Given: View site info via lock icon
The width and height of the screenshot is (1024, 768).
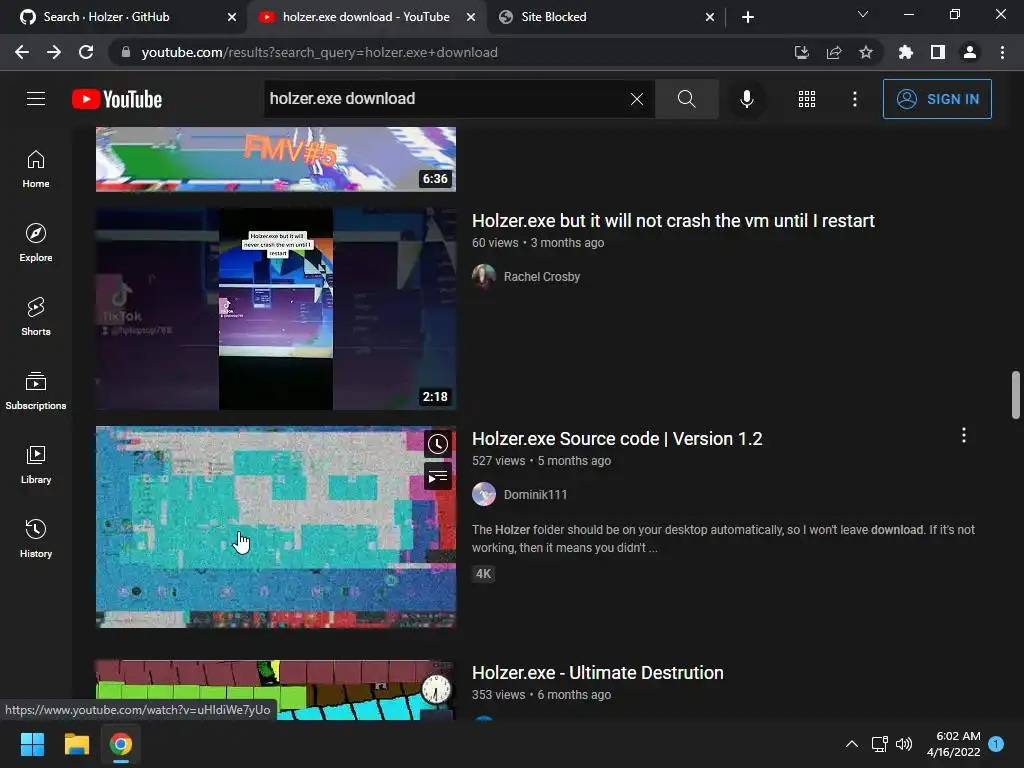Looking at the screenshot, I should [x=126, y=52].
